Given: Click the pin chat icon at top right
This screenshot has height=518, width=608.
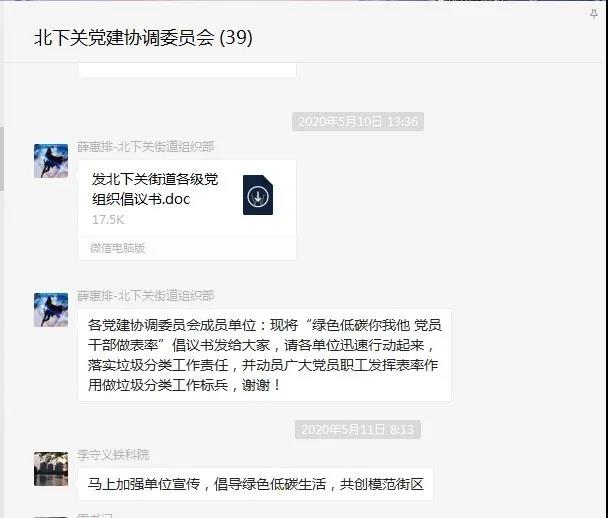Looking at the screenshot, I should coord(594,14).
